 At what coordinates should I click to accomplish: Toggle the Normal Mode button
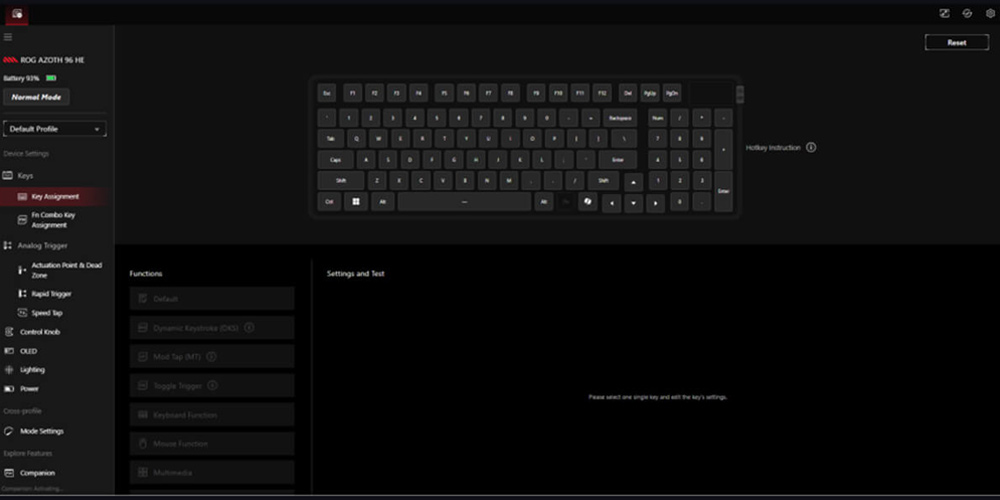tap(36, 97)
